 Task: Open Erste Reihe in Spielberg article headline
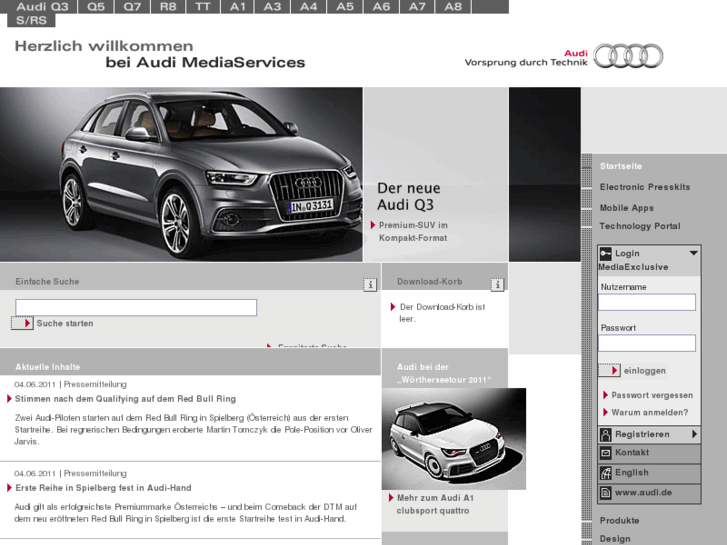coord(103,488)
